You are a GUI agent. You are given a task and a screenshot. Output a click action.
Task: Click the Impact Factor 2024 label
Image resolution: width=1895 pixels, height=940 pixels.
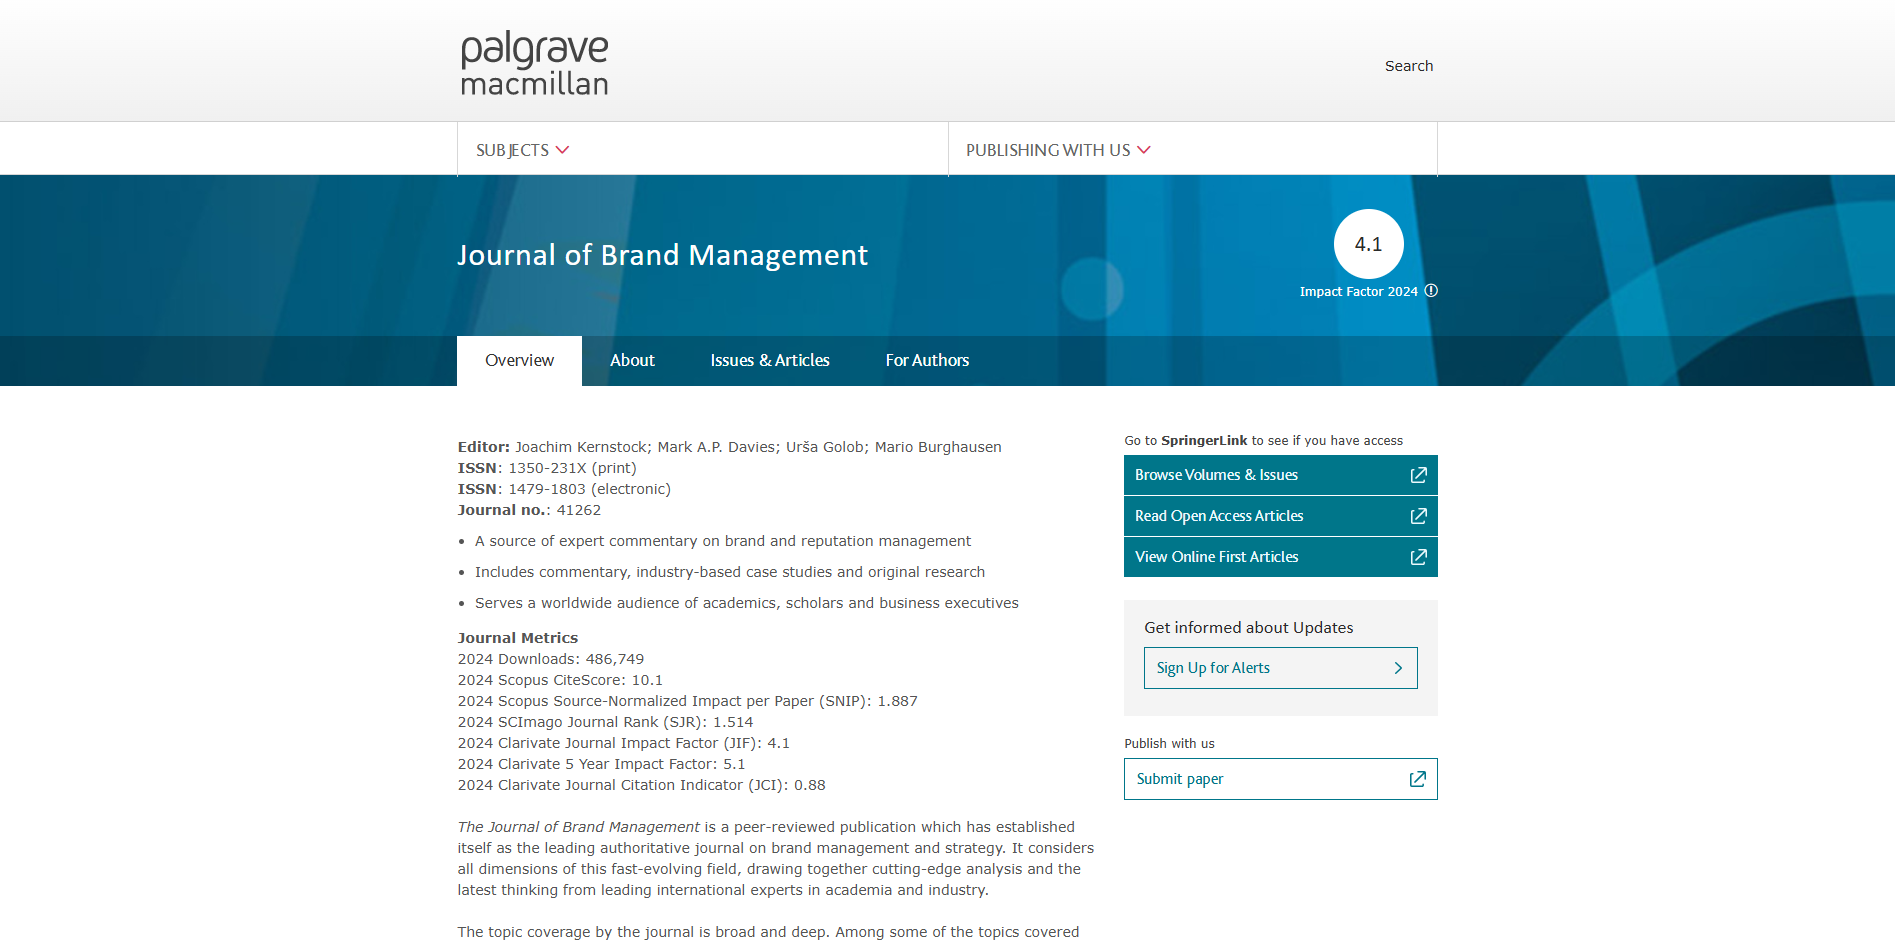coord(1358,292)
